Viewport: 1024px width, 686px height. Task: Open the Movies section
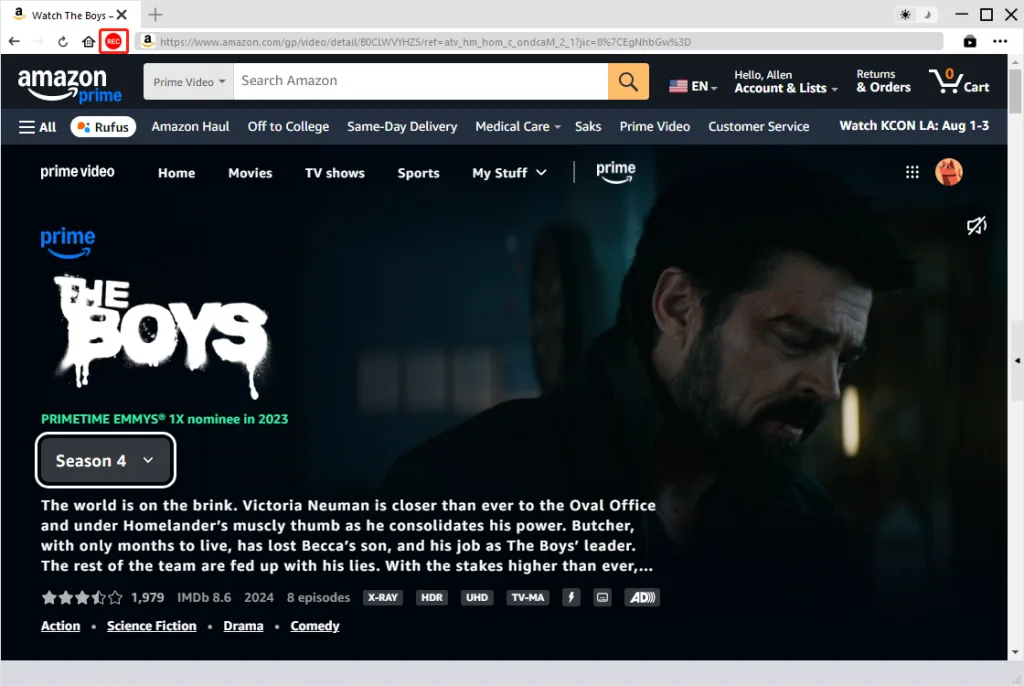(250, 173)
